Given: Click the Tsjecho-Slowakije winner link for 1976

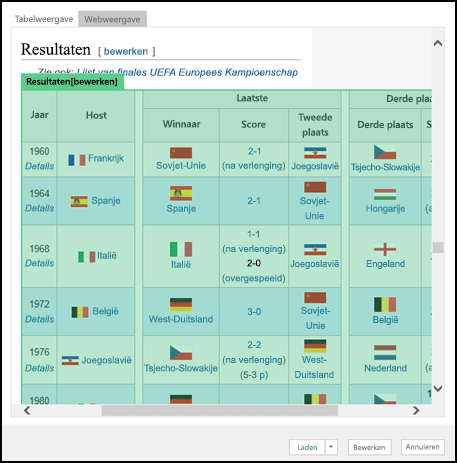Looking at the screenshot, I should point(181,368).
